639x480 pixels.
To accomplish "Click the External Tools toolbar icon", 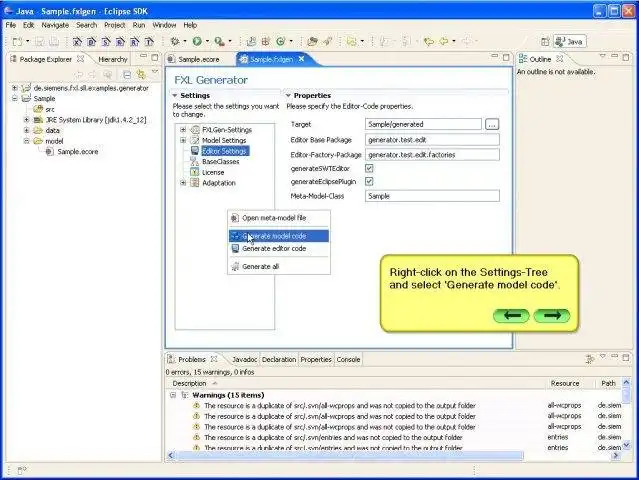I will point(220,41).
